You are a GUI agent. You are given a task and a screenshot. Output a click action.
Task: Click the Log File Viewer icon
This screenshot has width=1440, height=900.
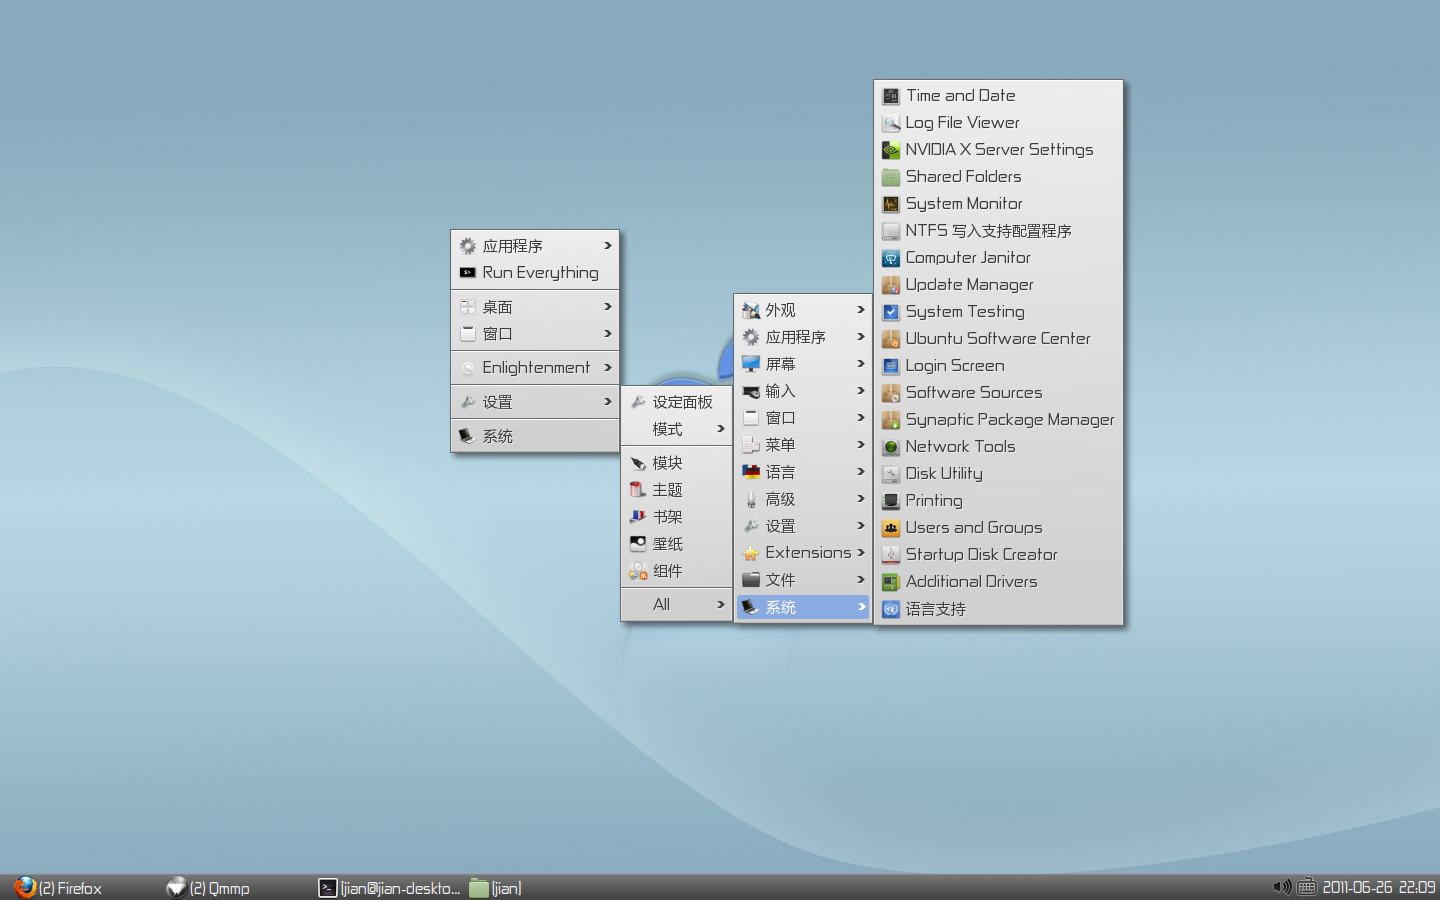point(891,123)
